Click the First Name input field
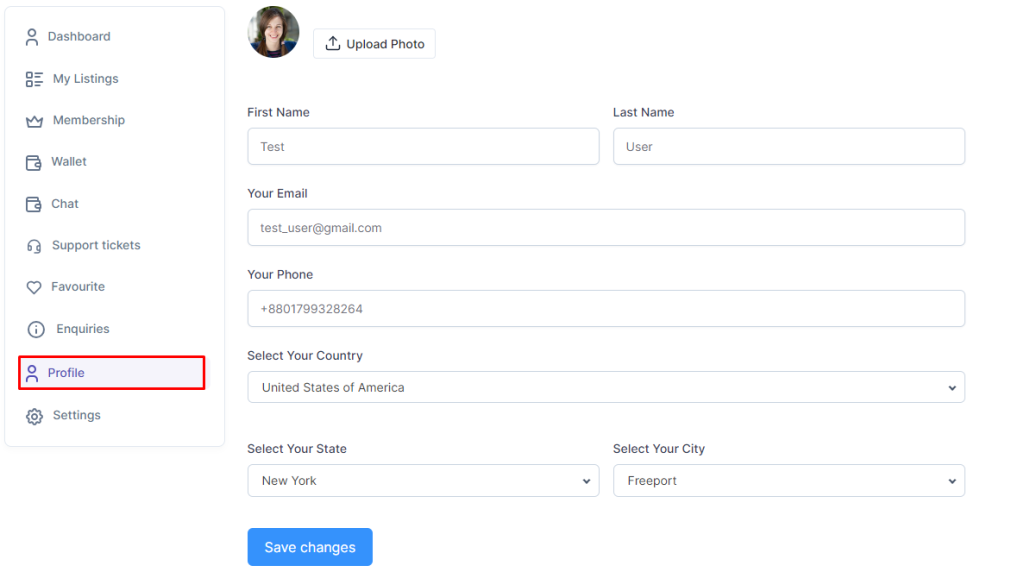This screenshot has height=572, width=1024. (423, 146)
